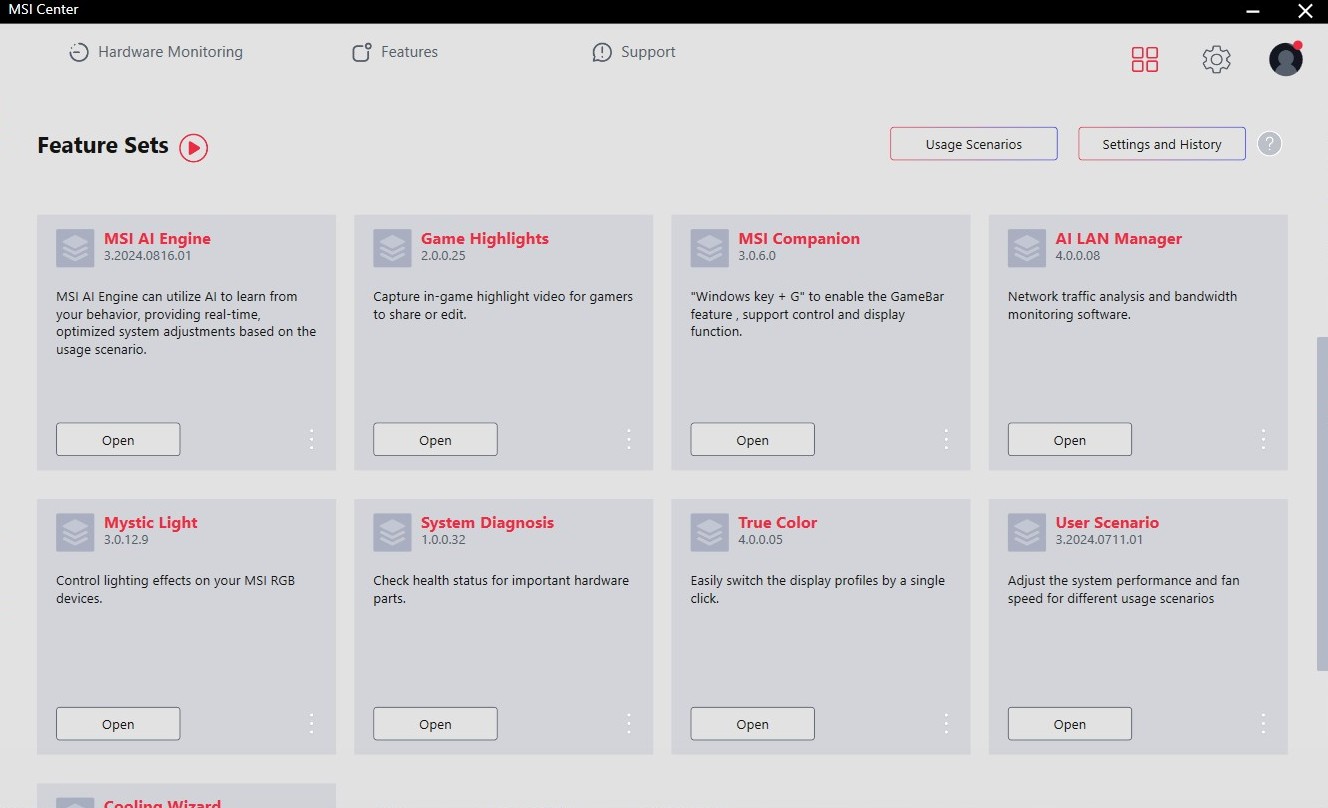
Task: Open User Scenario more options menu
Action: pyautogui.click(x=1263, y=723)
